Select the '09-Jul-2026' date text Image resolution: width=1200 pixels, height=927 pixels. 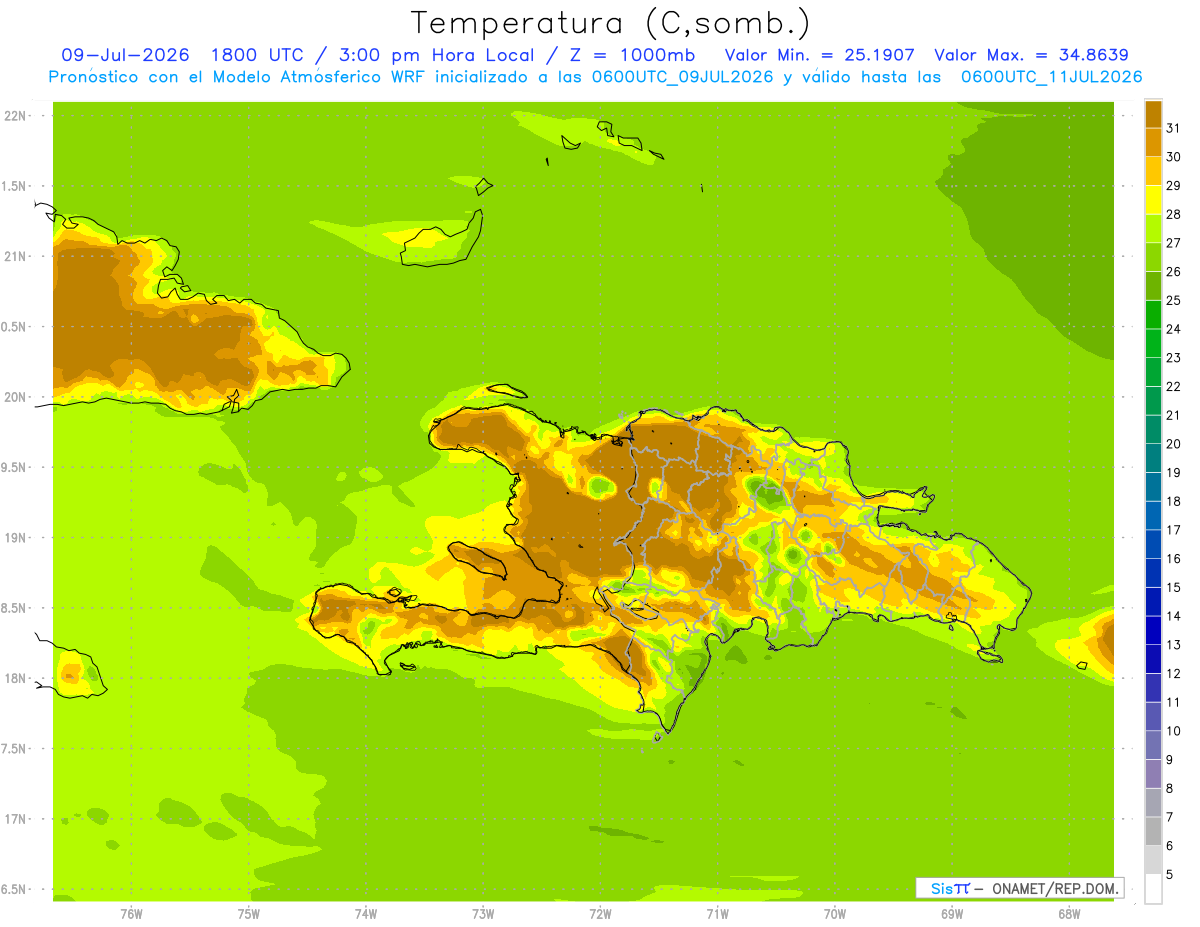[x=125, y=55]
